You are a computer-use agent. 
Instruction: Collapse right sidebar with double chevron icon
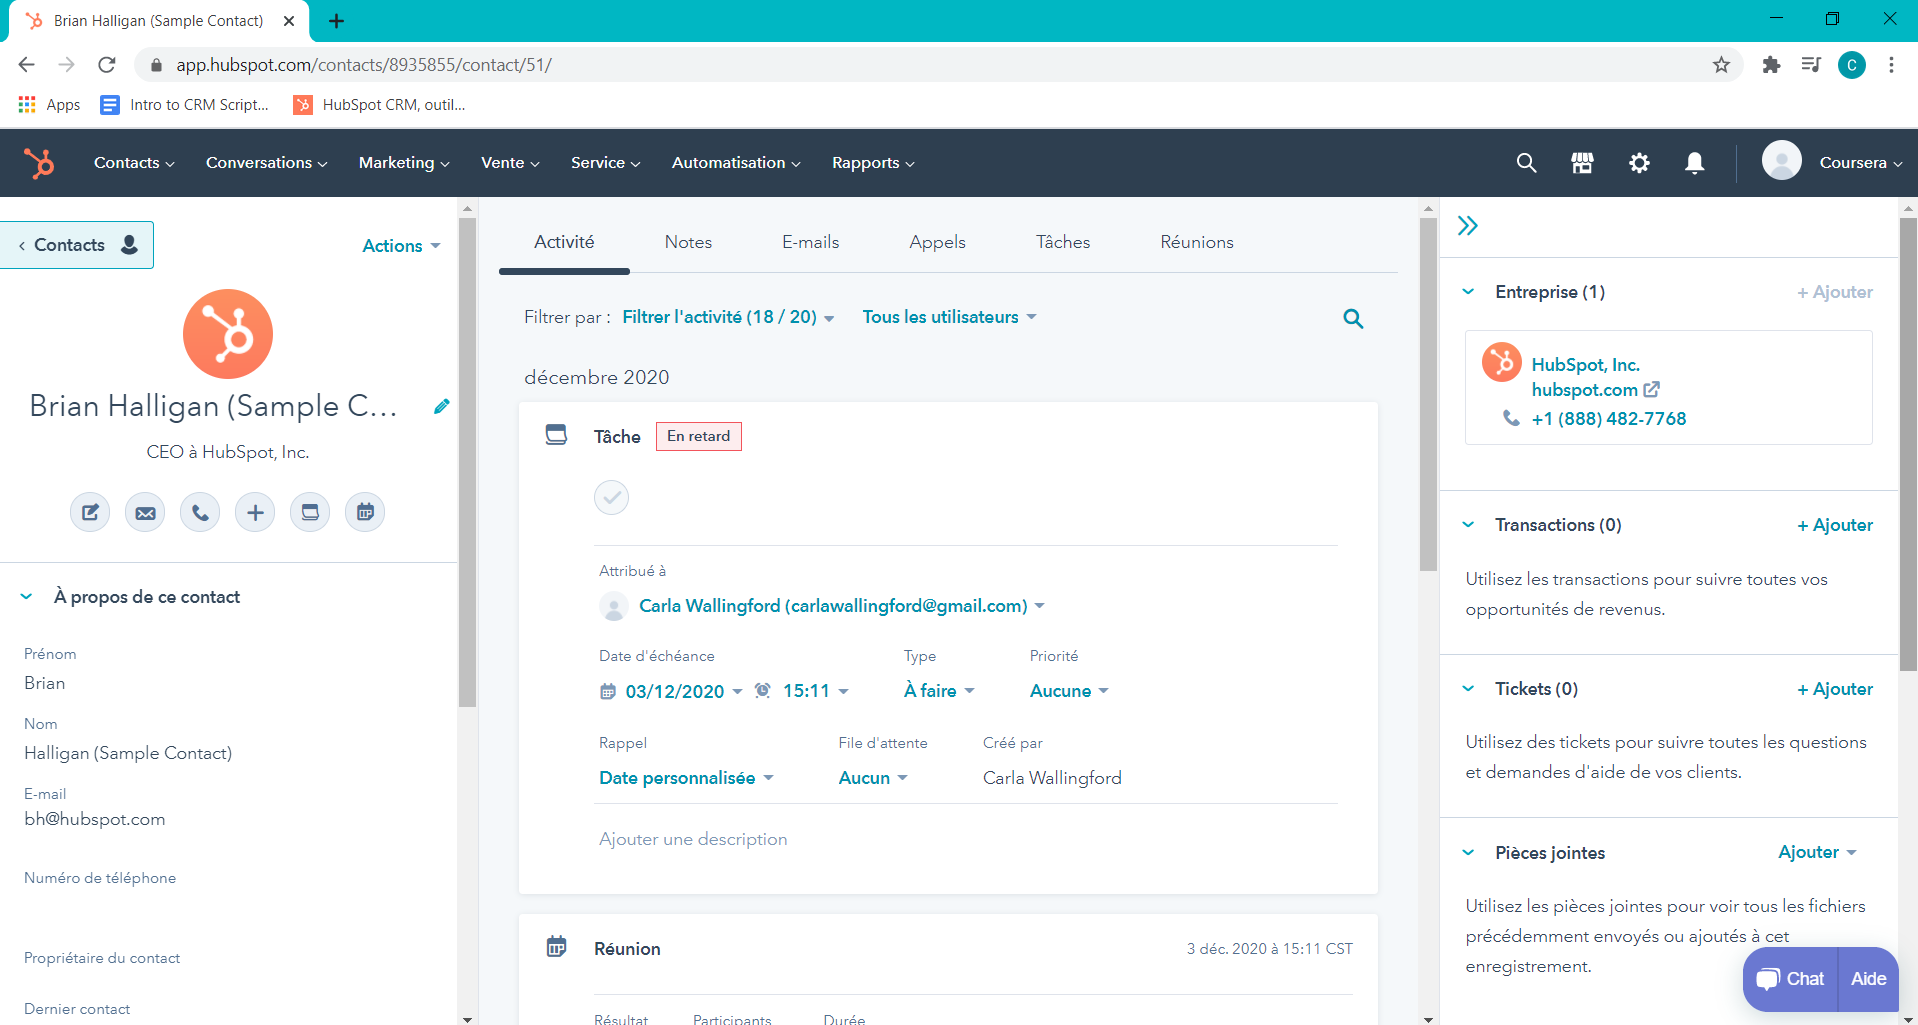coord(1467,225)
